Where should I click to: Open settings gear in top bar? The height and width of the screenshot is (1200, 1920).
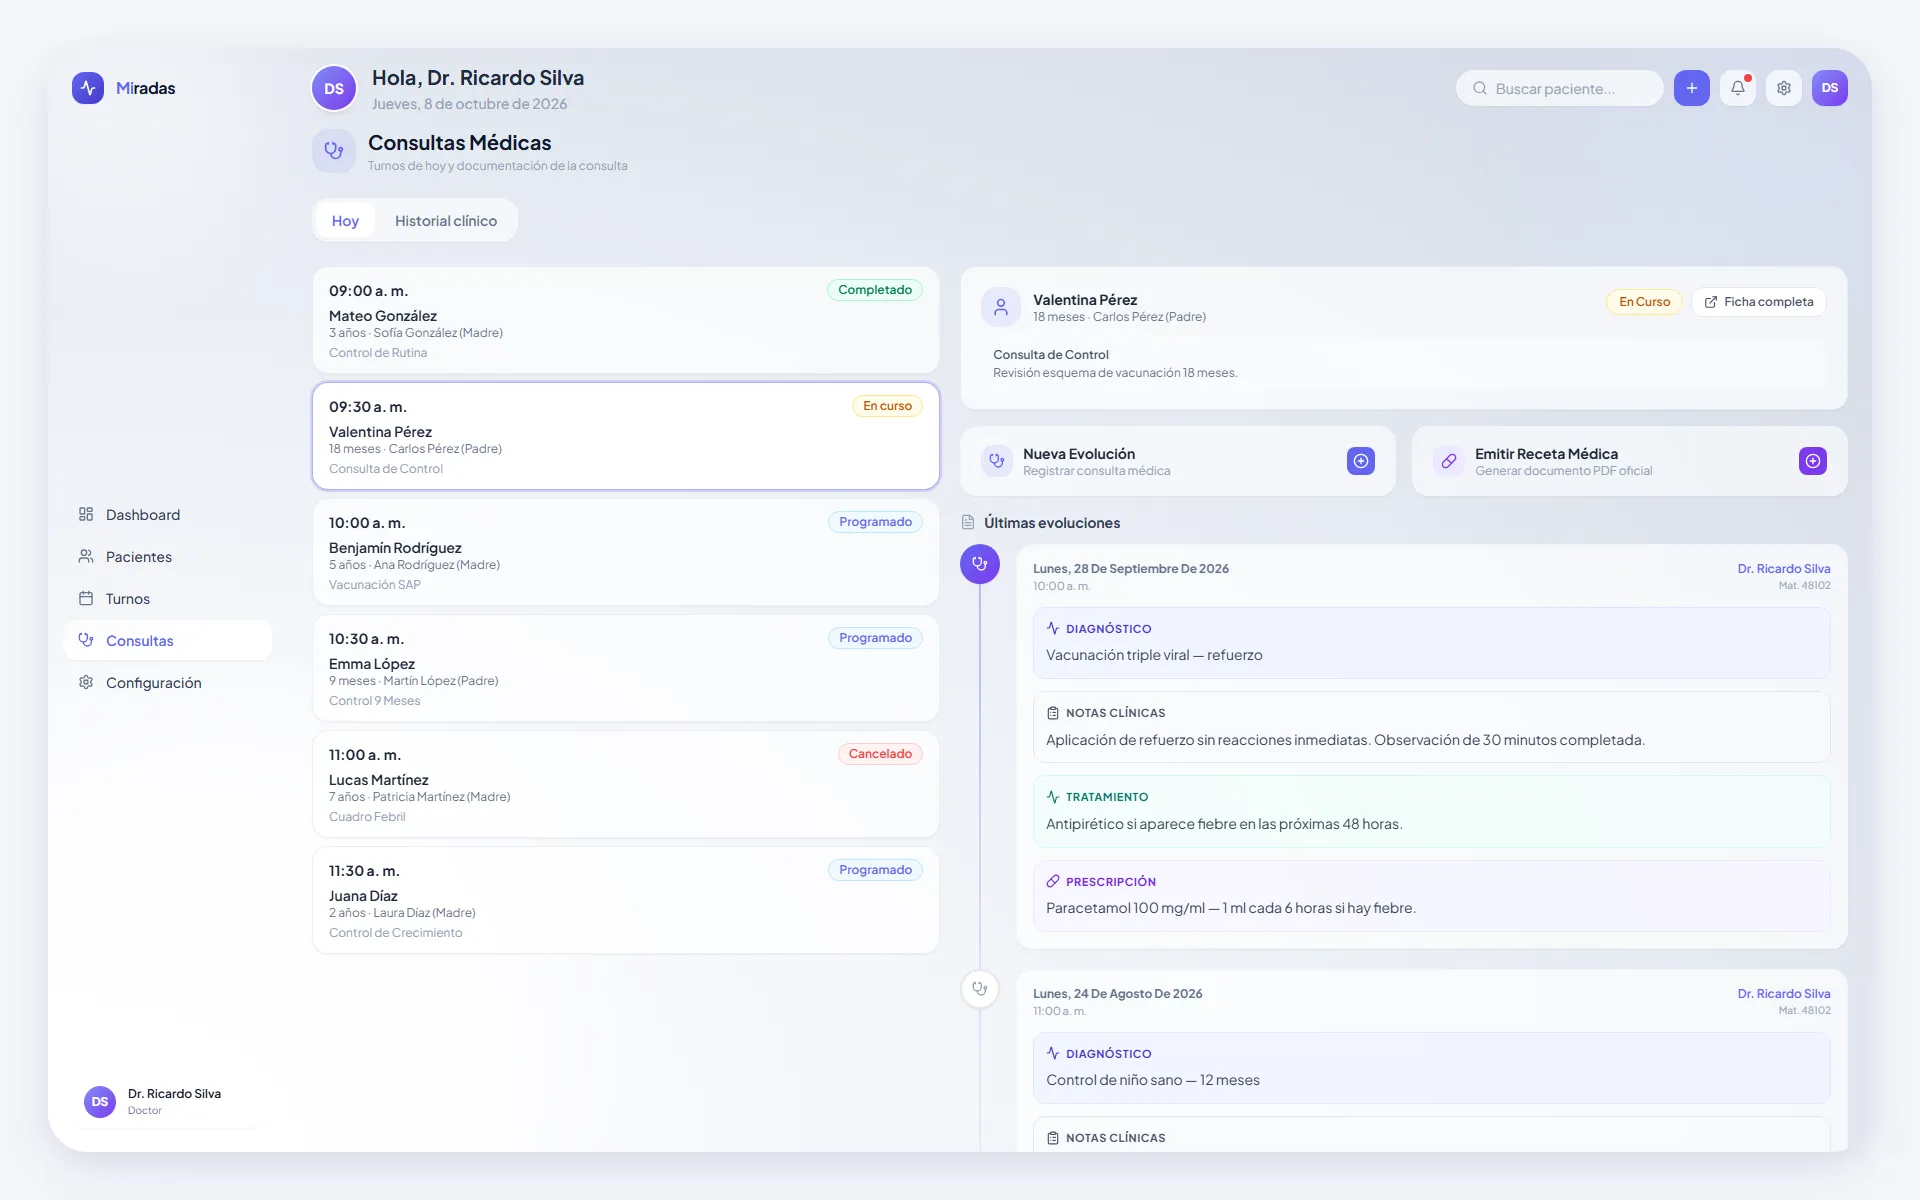tap(1784, 88)
